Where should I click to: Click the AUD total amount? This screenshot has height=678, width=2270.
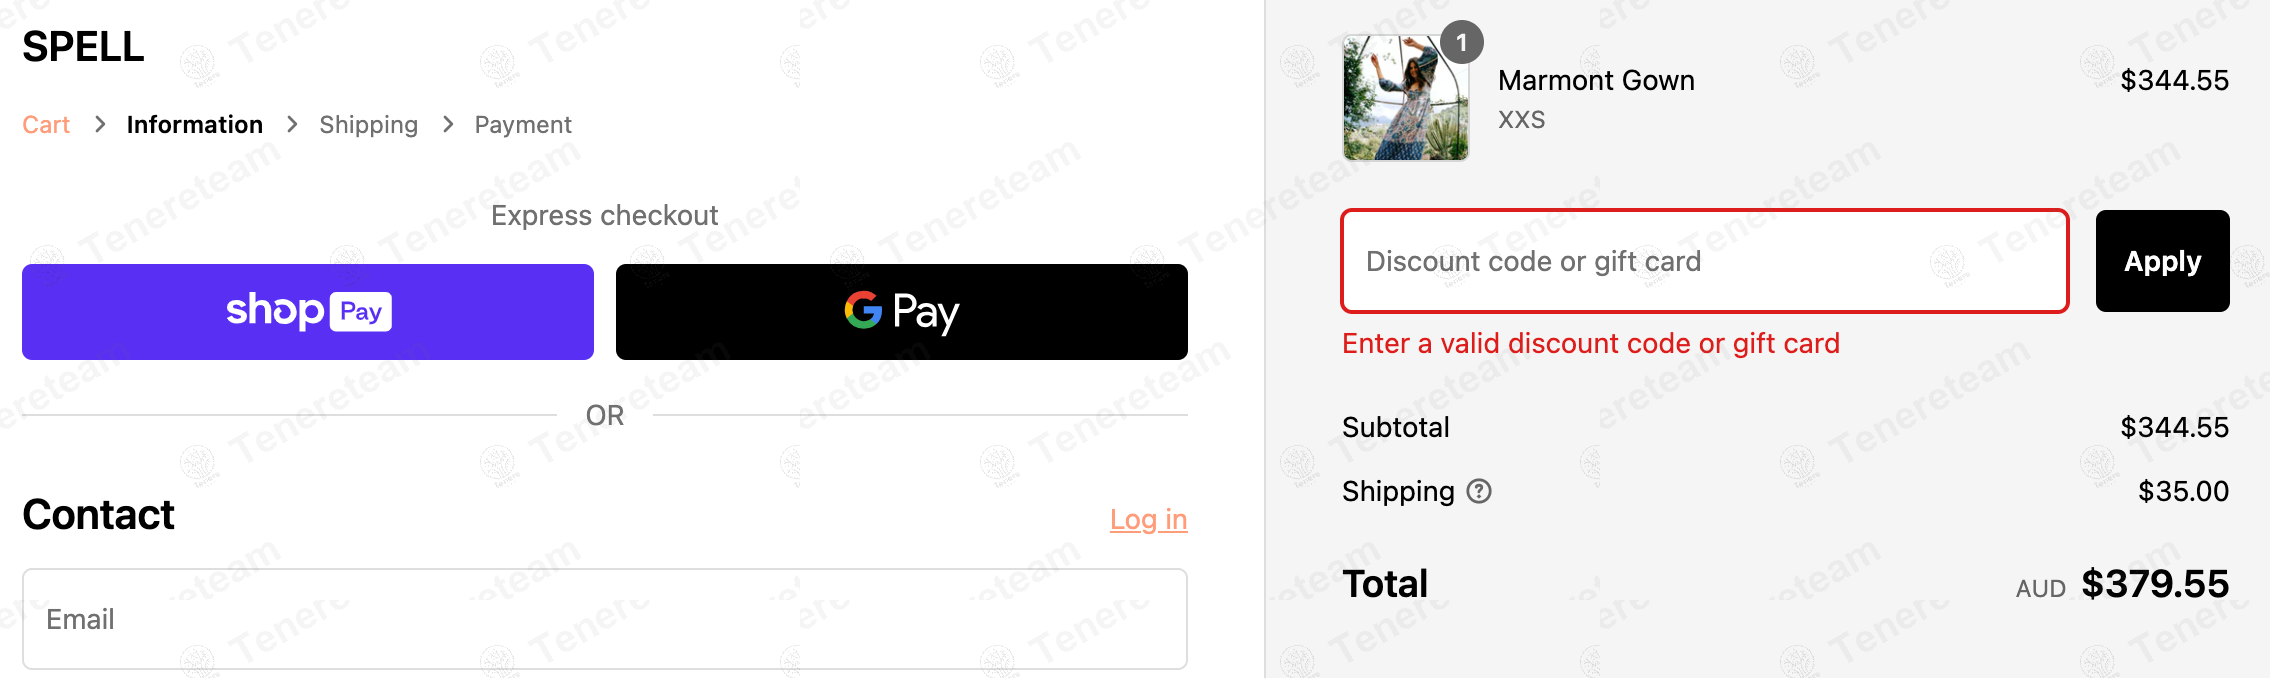[x=2155, y=584]
